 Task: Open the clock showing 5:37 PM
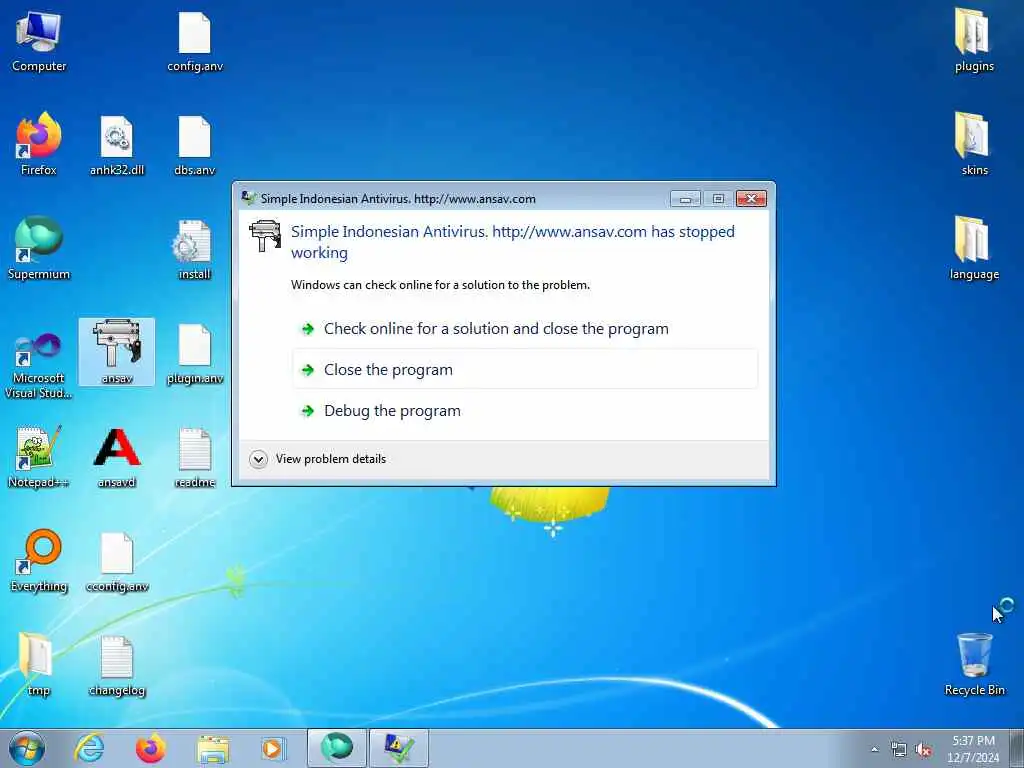973,748
